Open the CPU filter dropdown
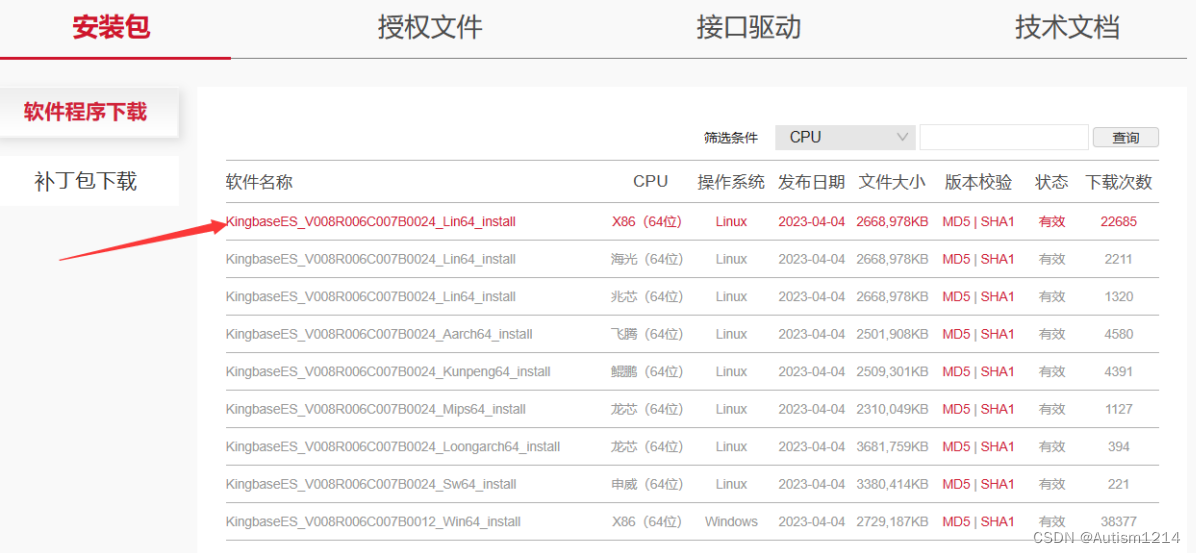This screenshot has width=1196, height=553. coord(846,137)
